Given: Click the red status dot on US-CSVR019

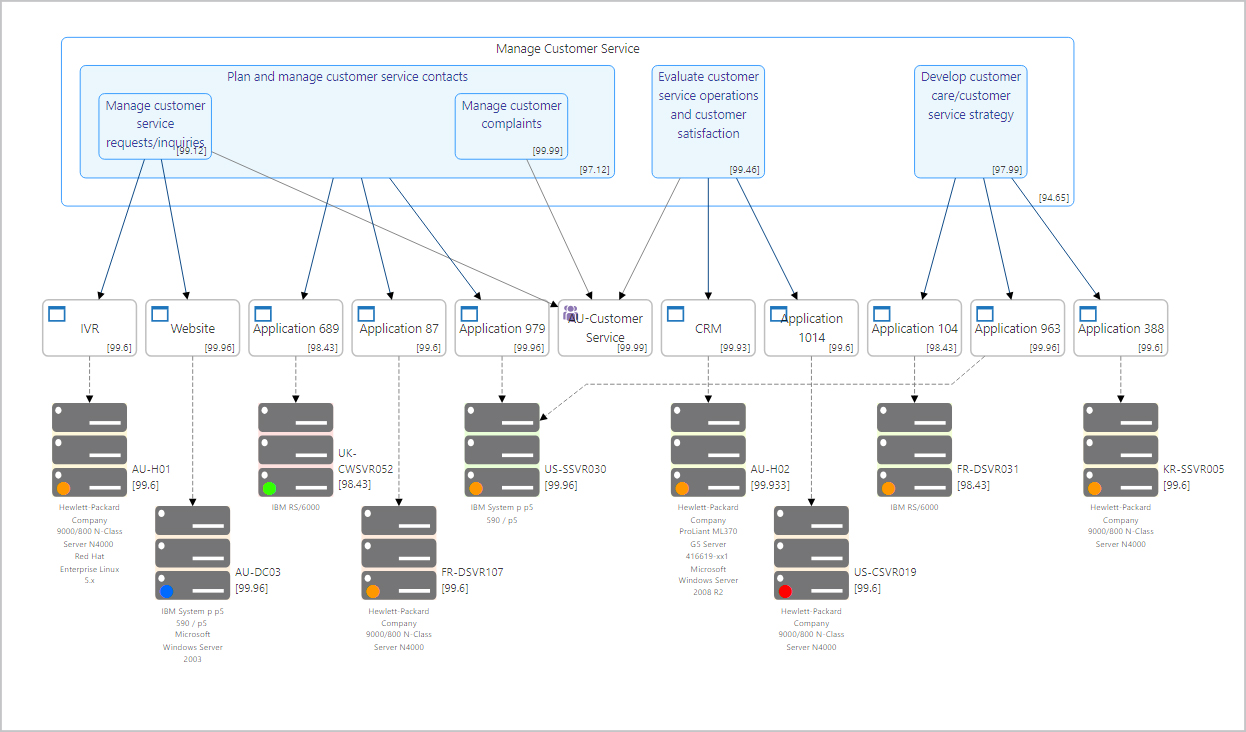Looking at the screenshot, I should coord(785,591).
